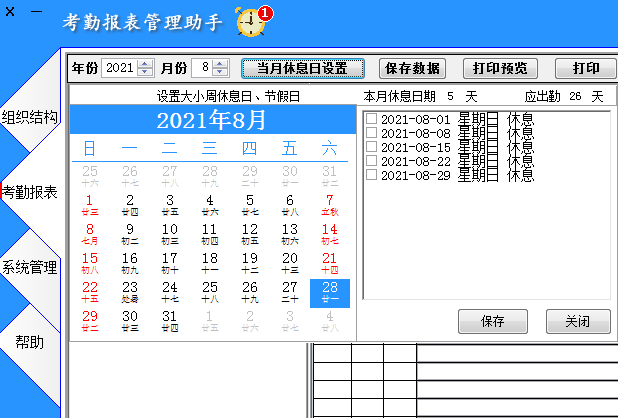
Task: Select August 23 处暑 on the calendar
Action: (130, 292)
